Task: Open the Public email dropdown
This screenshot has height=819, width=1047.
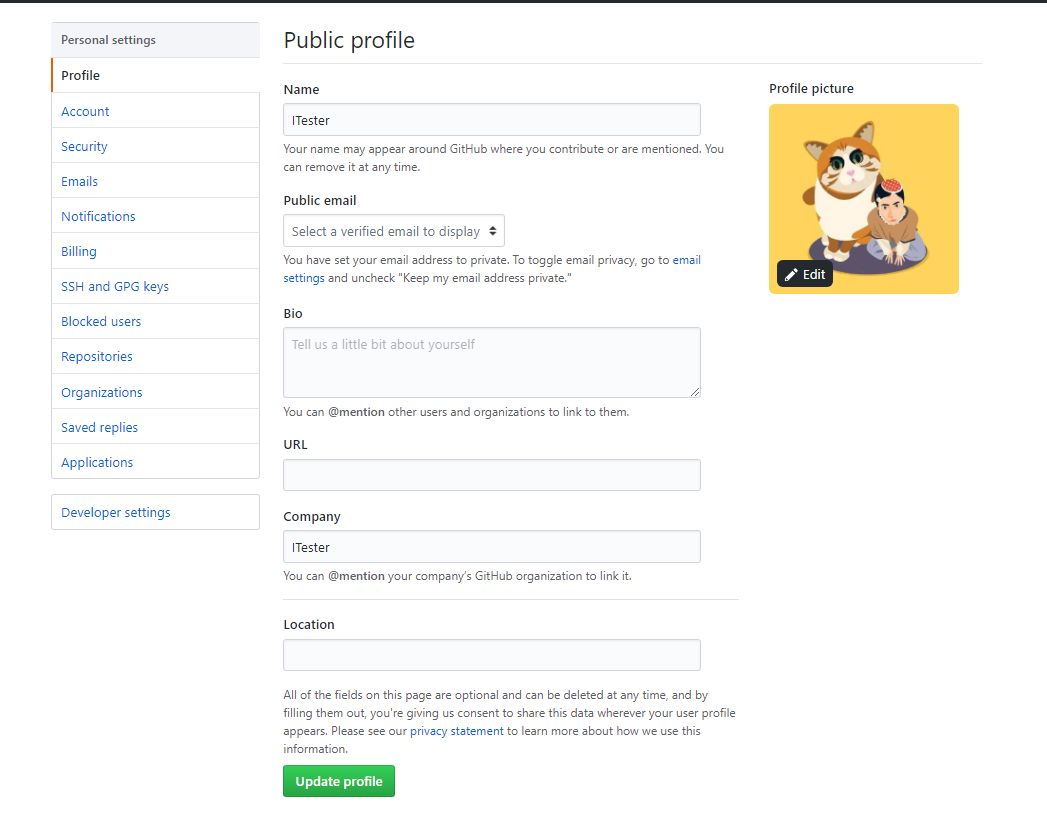Action: pyautogui.click(x=394, y=231)
